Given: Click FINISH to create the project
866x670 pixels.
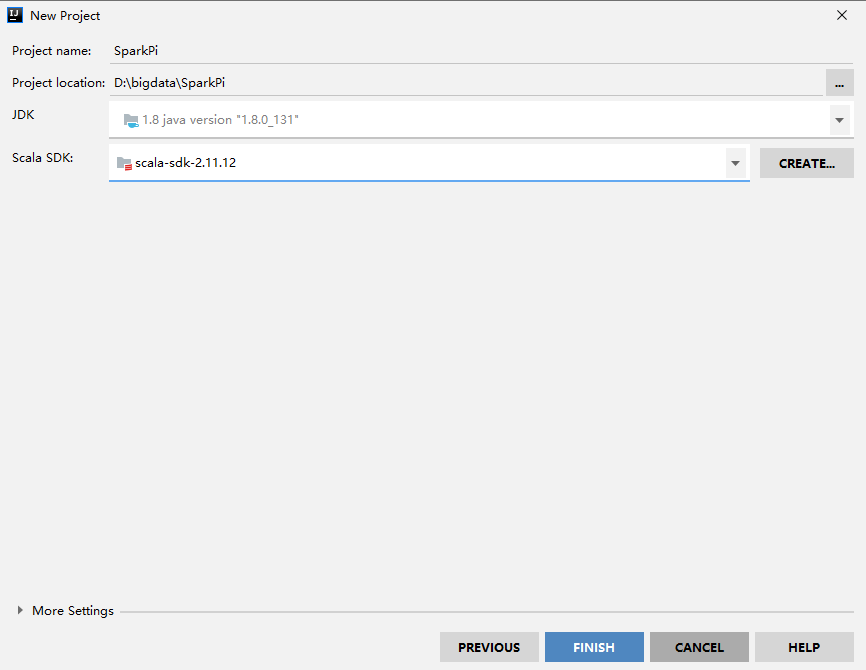Looking at the screenshot, I should (x=594, y=647).
